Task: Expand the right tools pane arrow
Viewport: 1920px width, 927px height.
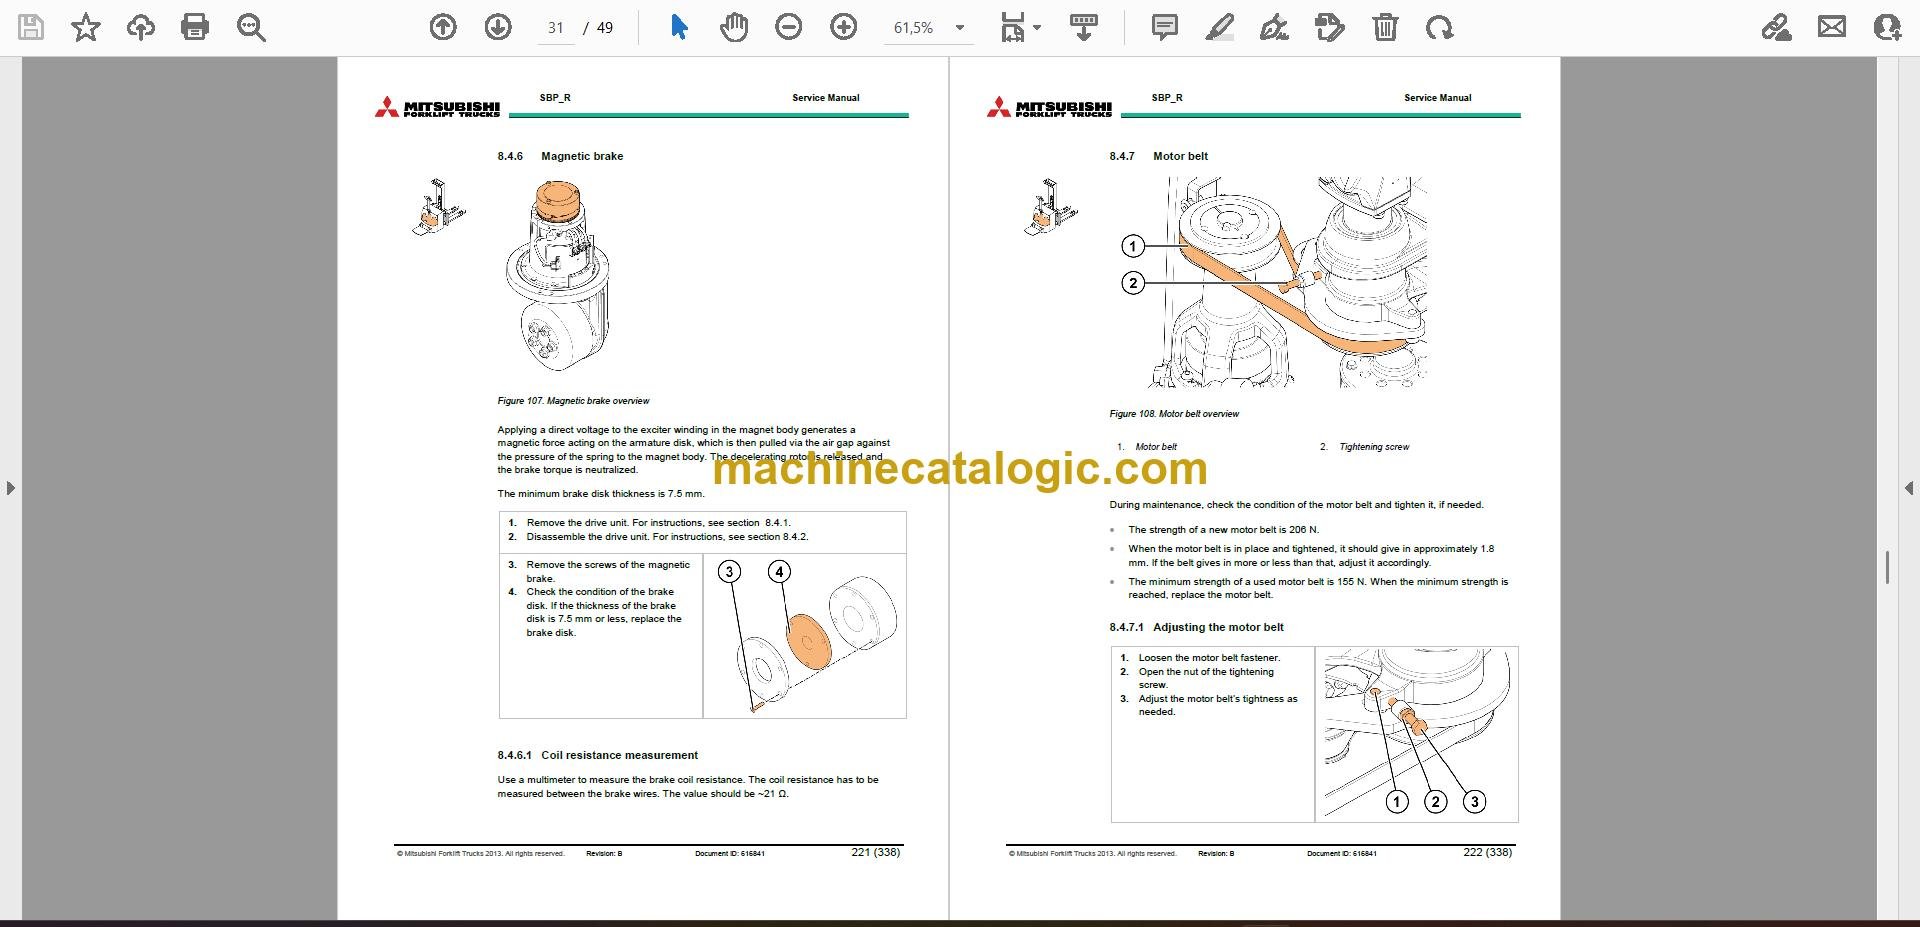Action: tap(1909, 488)
